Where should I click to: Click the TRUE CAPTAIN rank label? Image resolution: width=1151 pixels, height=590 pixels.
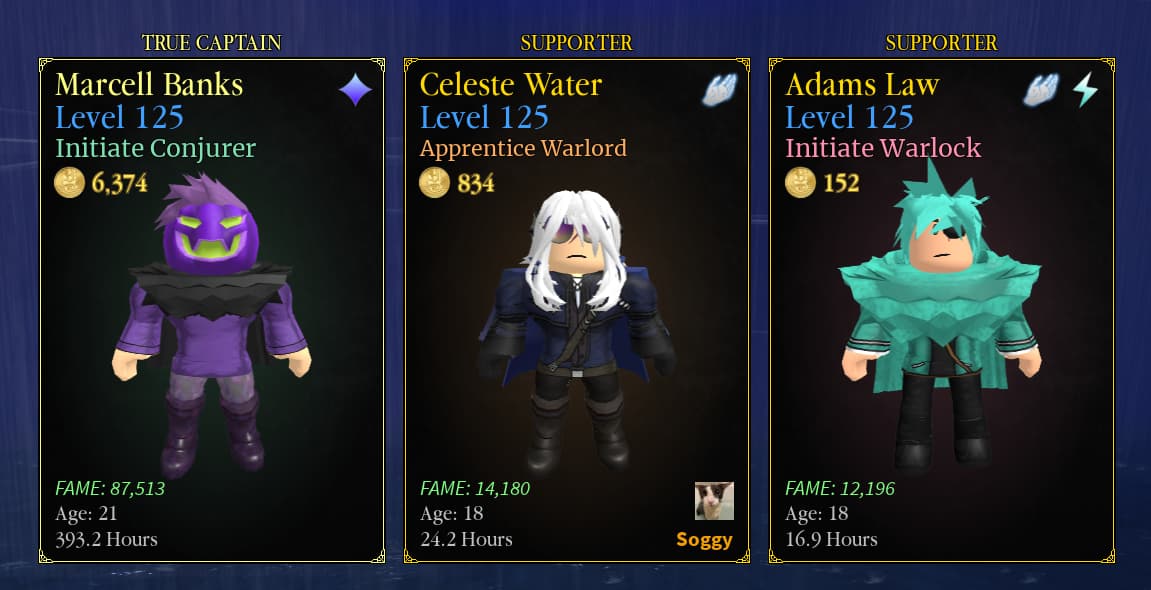[x=211, y=43]
